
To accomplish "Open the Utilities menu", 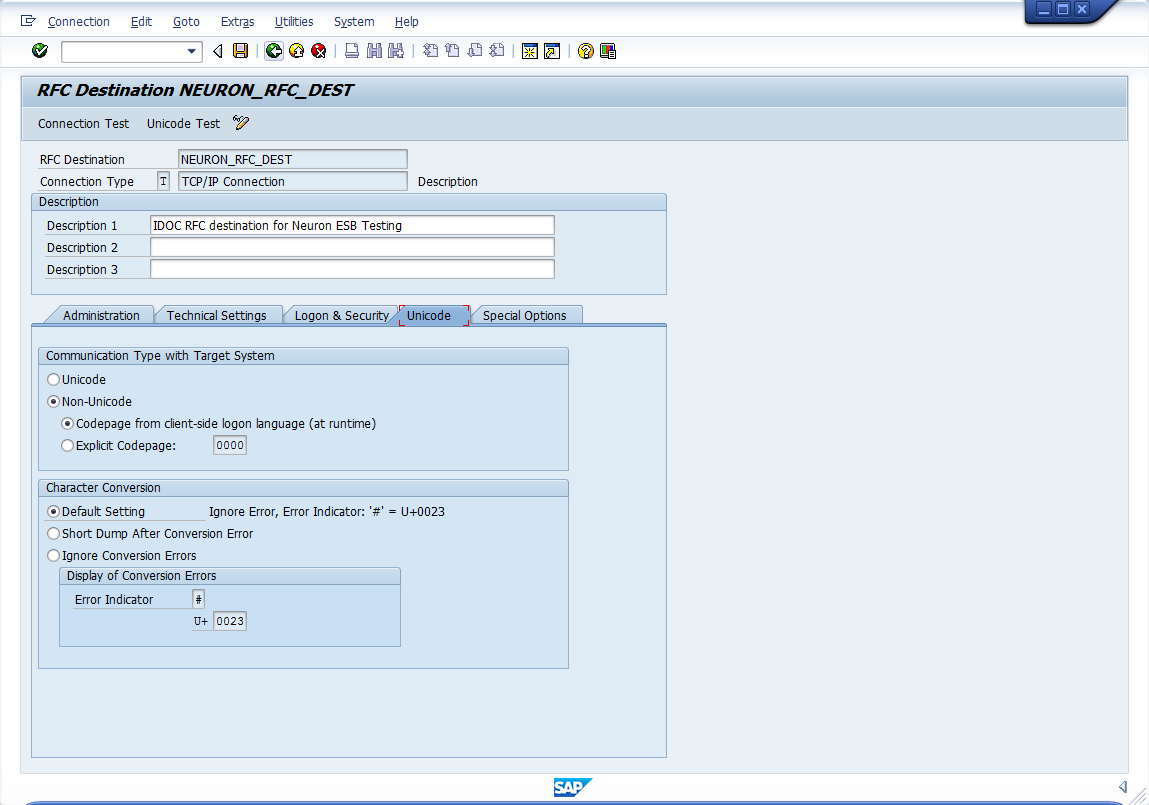I will click(x=294, y=22).
